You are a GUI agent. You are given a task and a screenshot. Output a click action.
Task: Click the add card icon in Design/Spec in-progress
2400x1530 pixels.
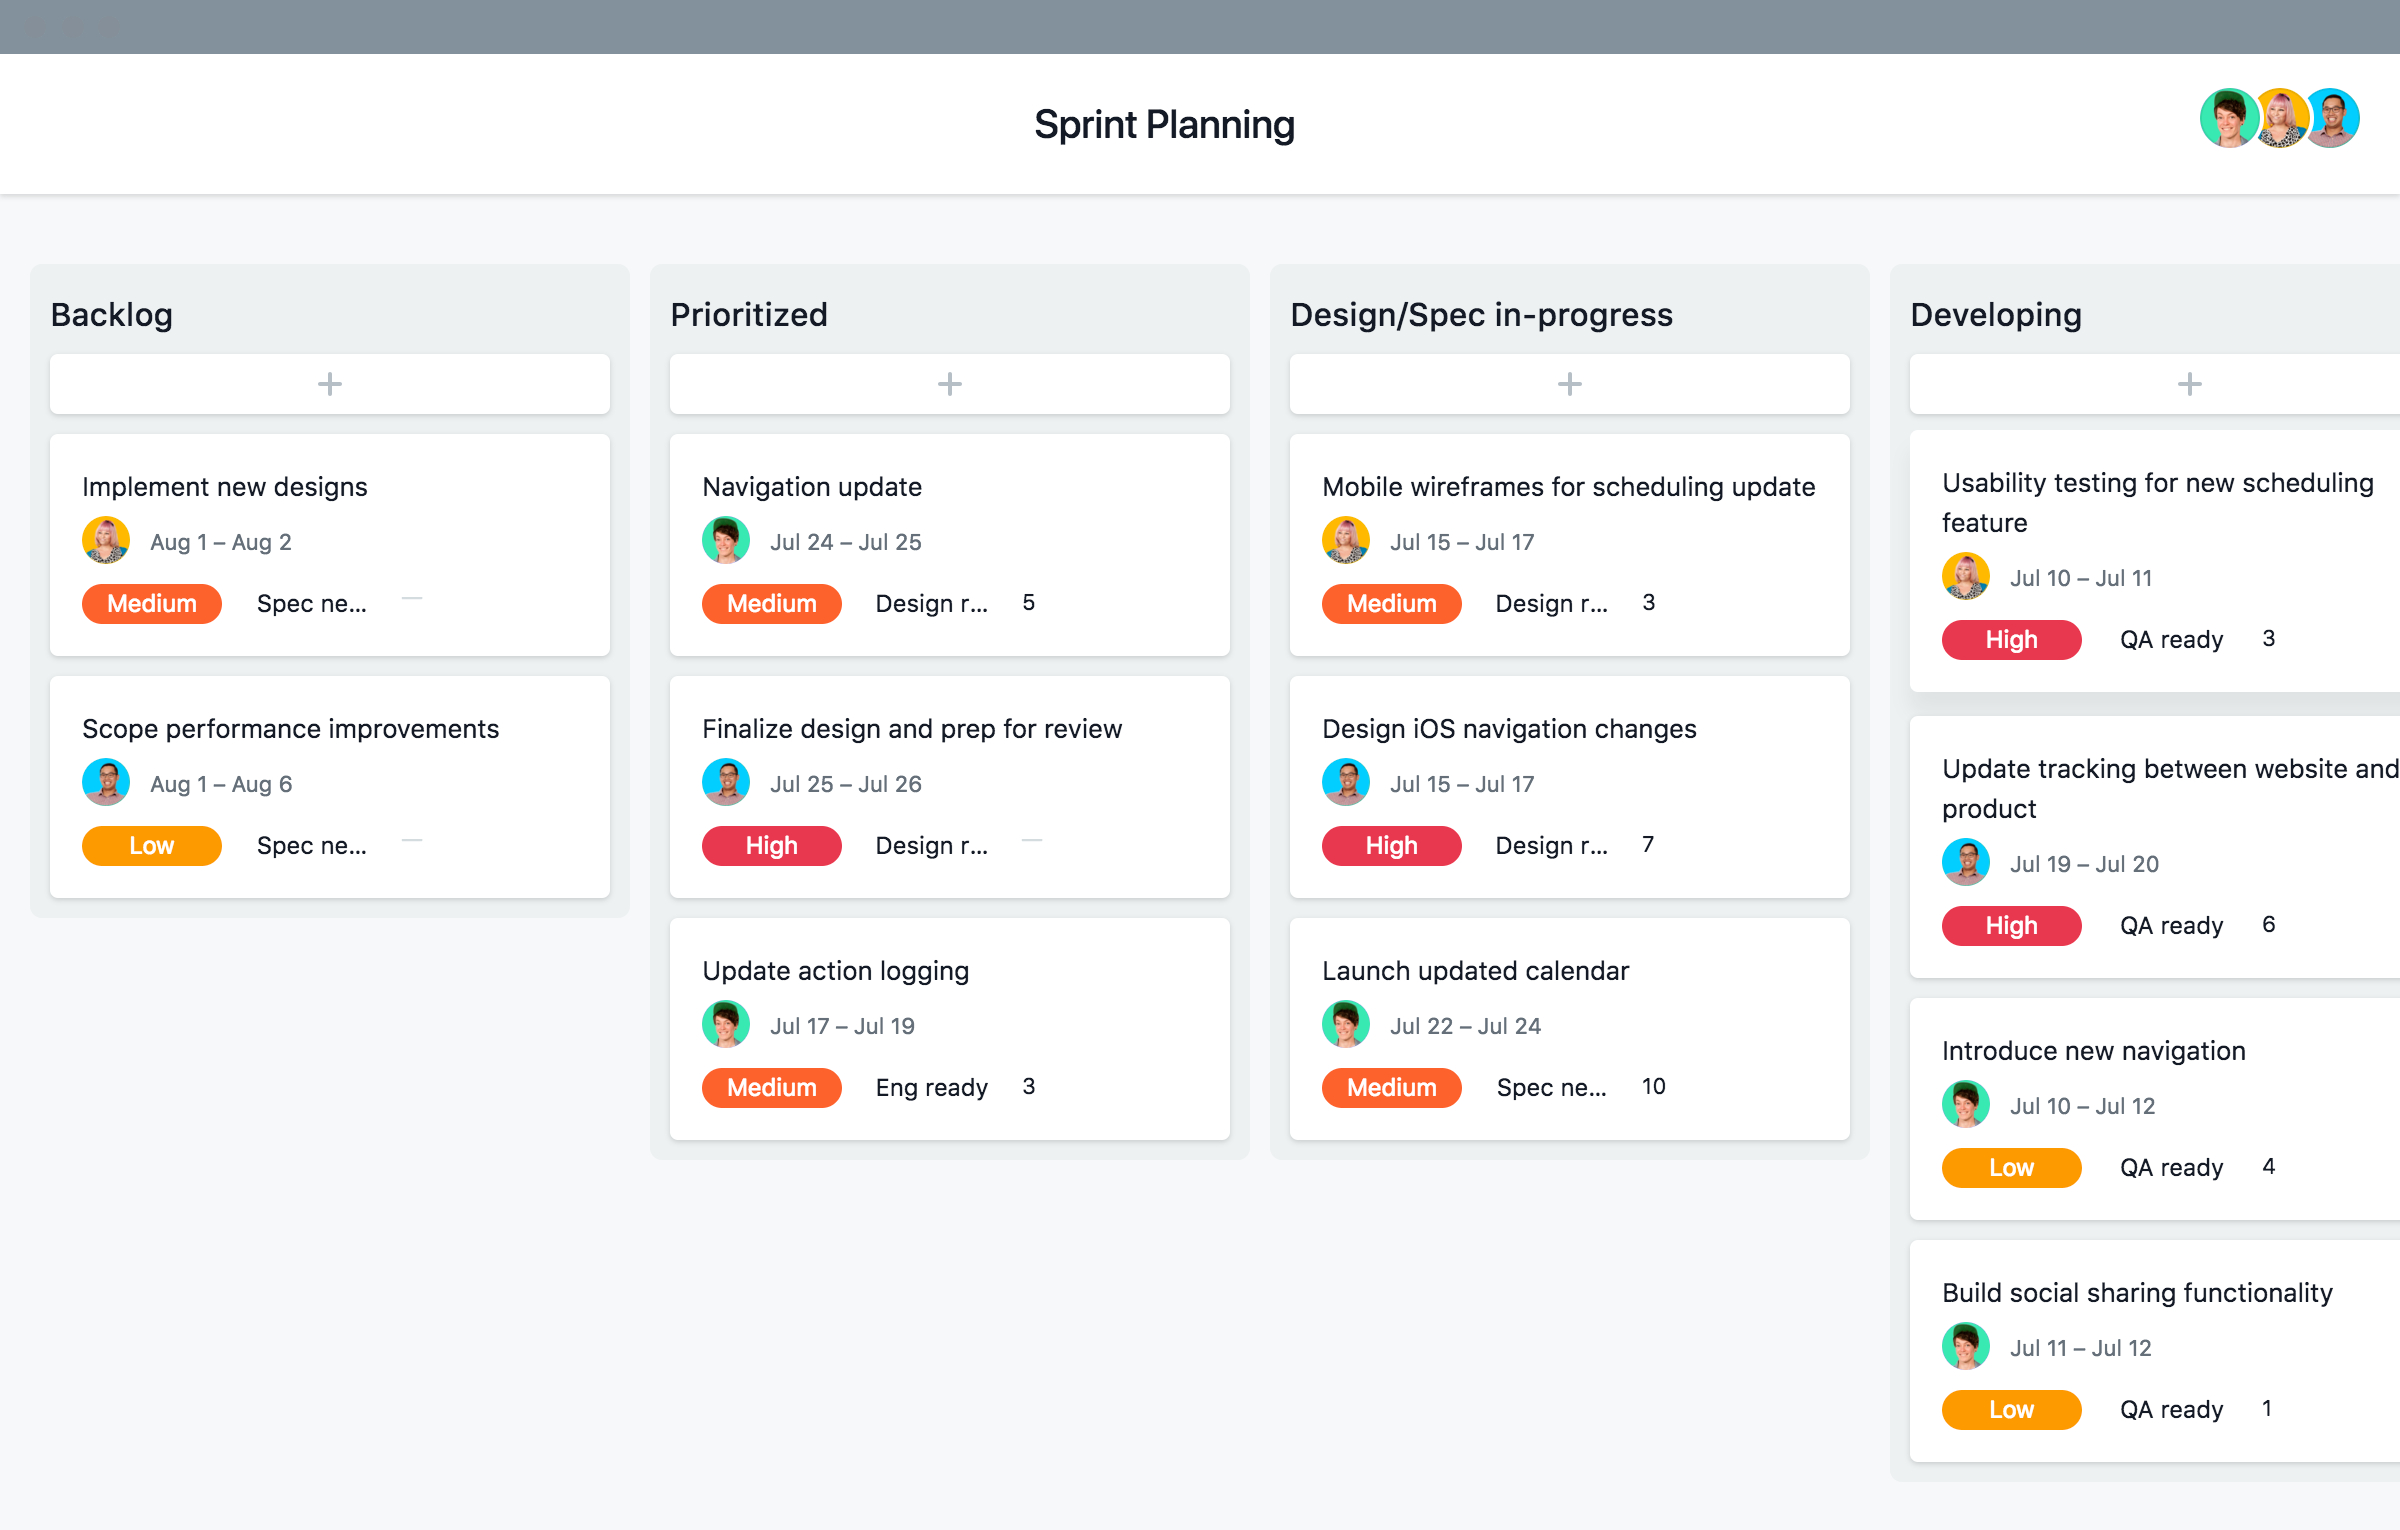(1569, 383)
